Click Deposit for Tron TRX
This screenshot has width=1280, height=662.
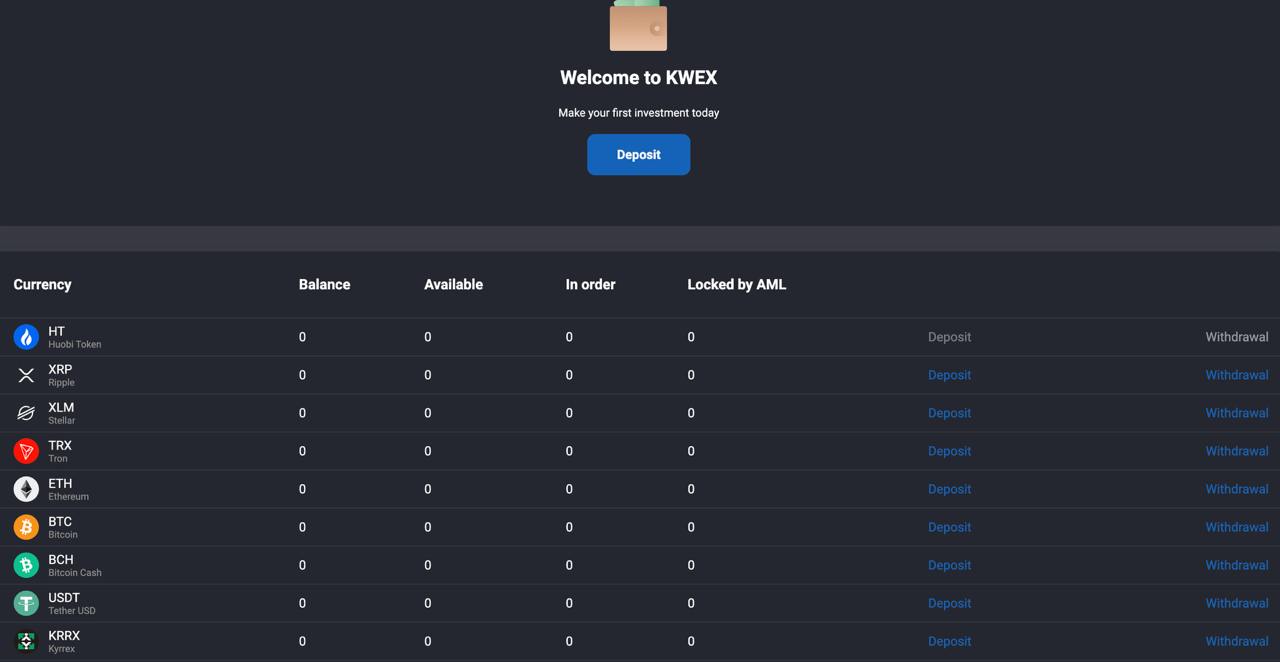(949, 451)
